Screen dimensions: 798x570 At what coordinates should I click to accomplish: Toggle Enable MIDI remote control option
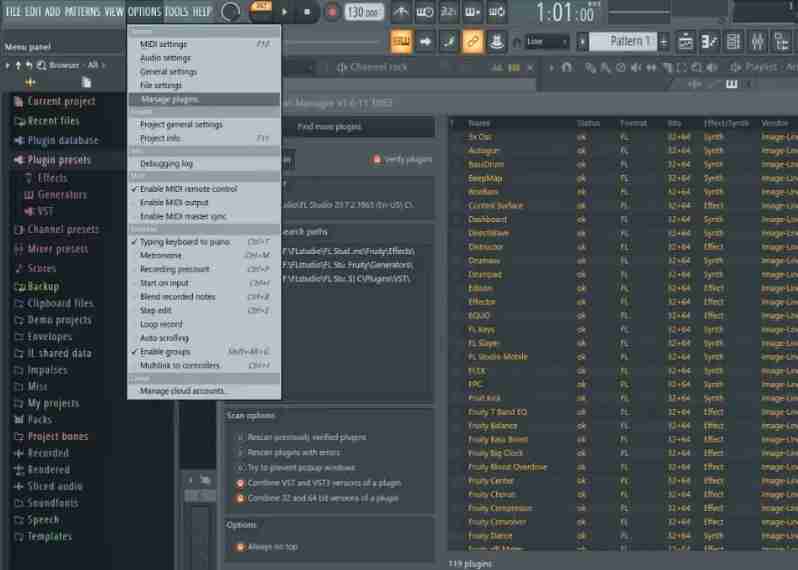pyautogui.click(x=204, y=189)
